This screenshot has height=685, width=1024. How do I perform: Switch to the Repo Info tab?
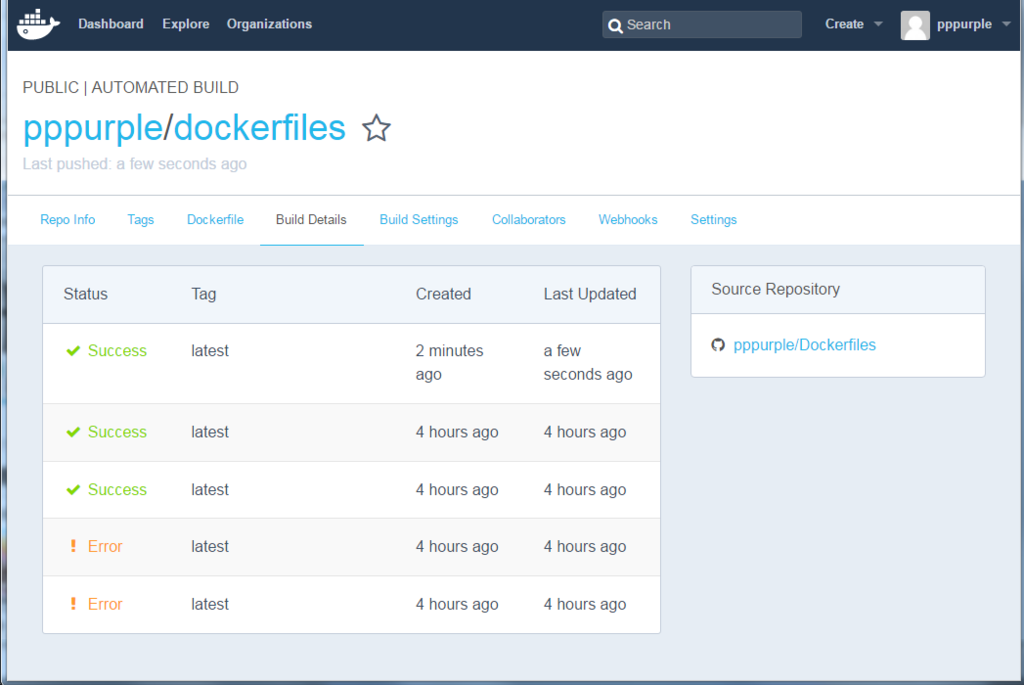(67, 219)
